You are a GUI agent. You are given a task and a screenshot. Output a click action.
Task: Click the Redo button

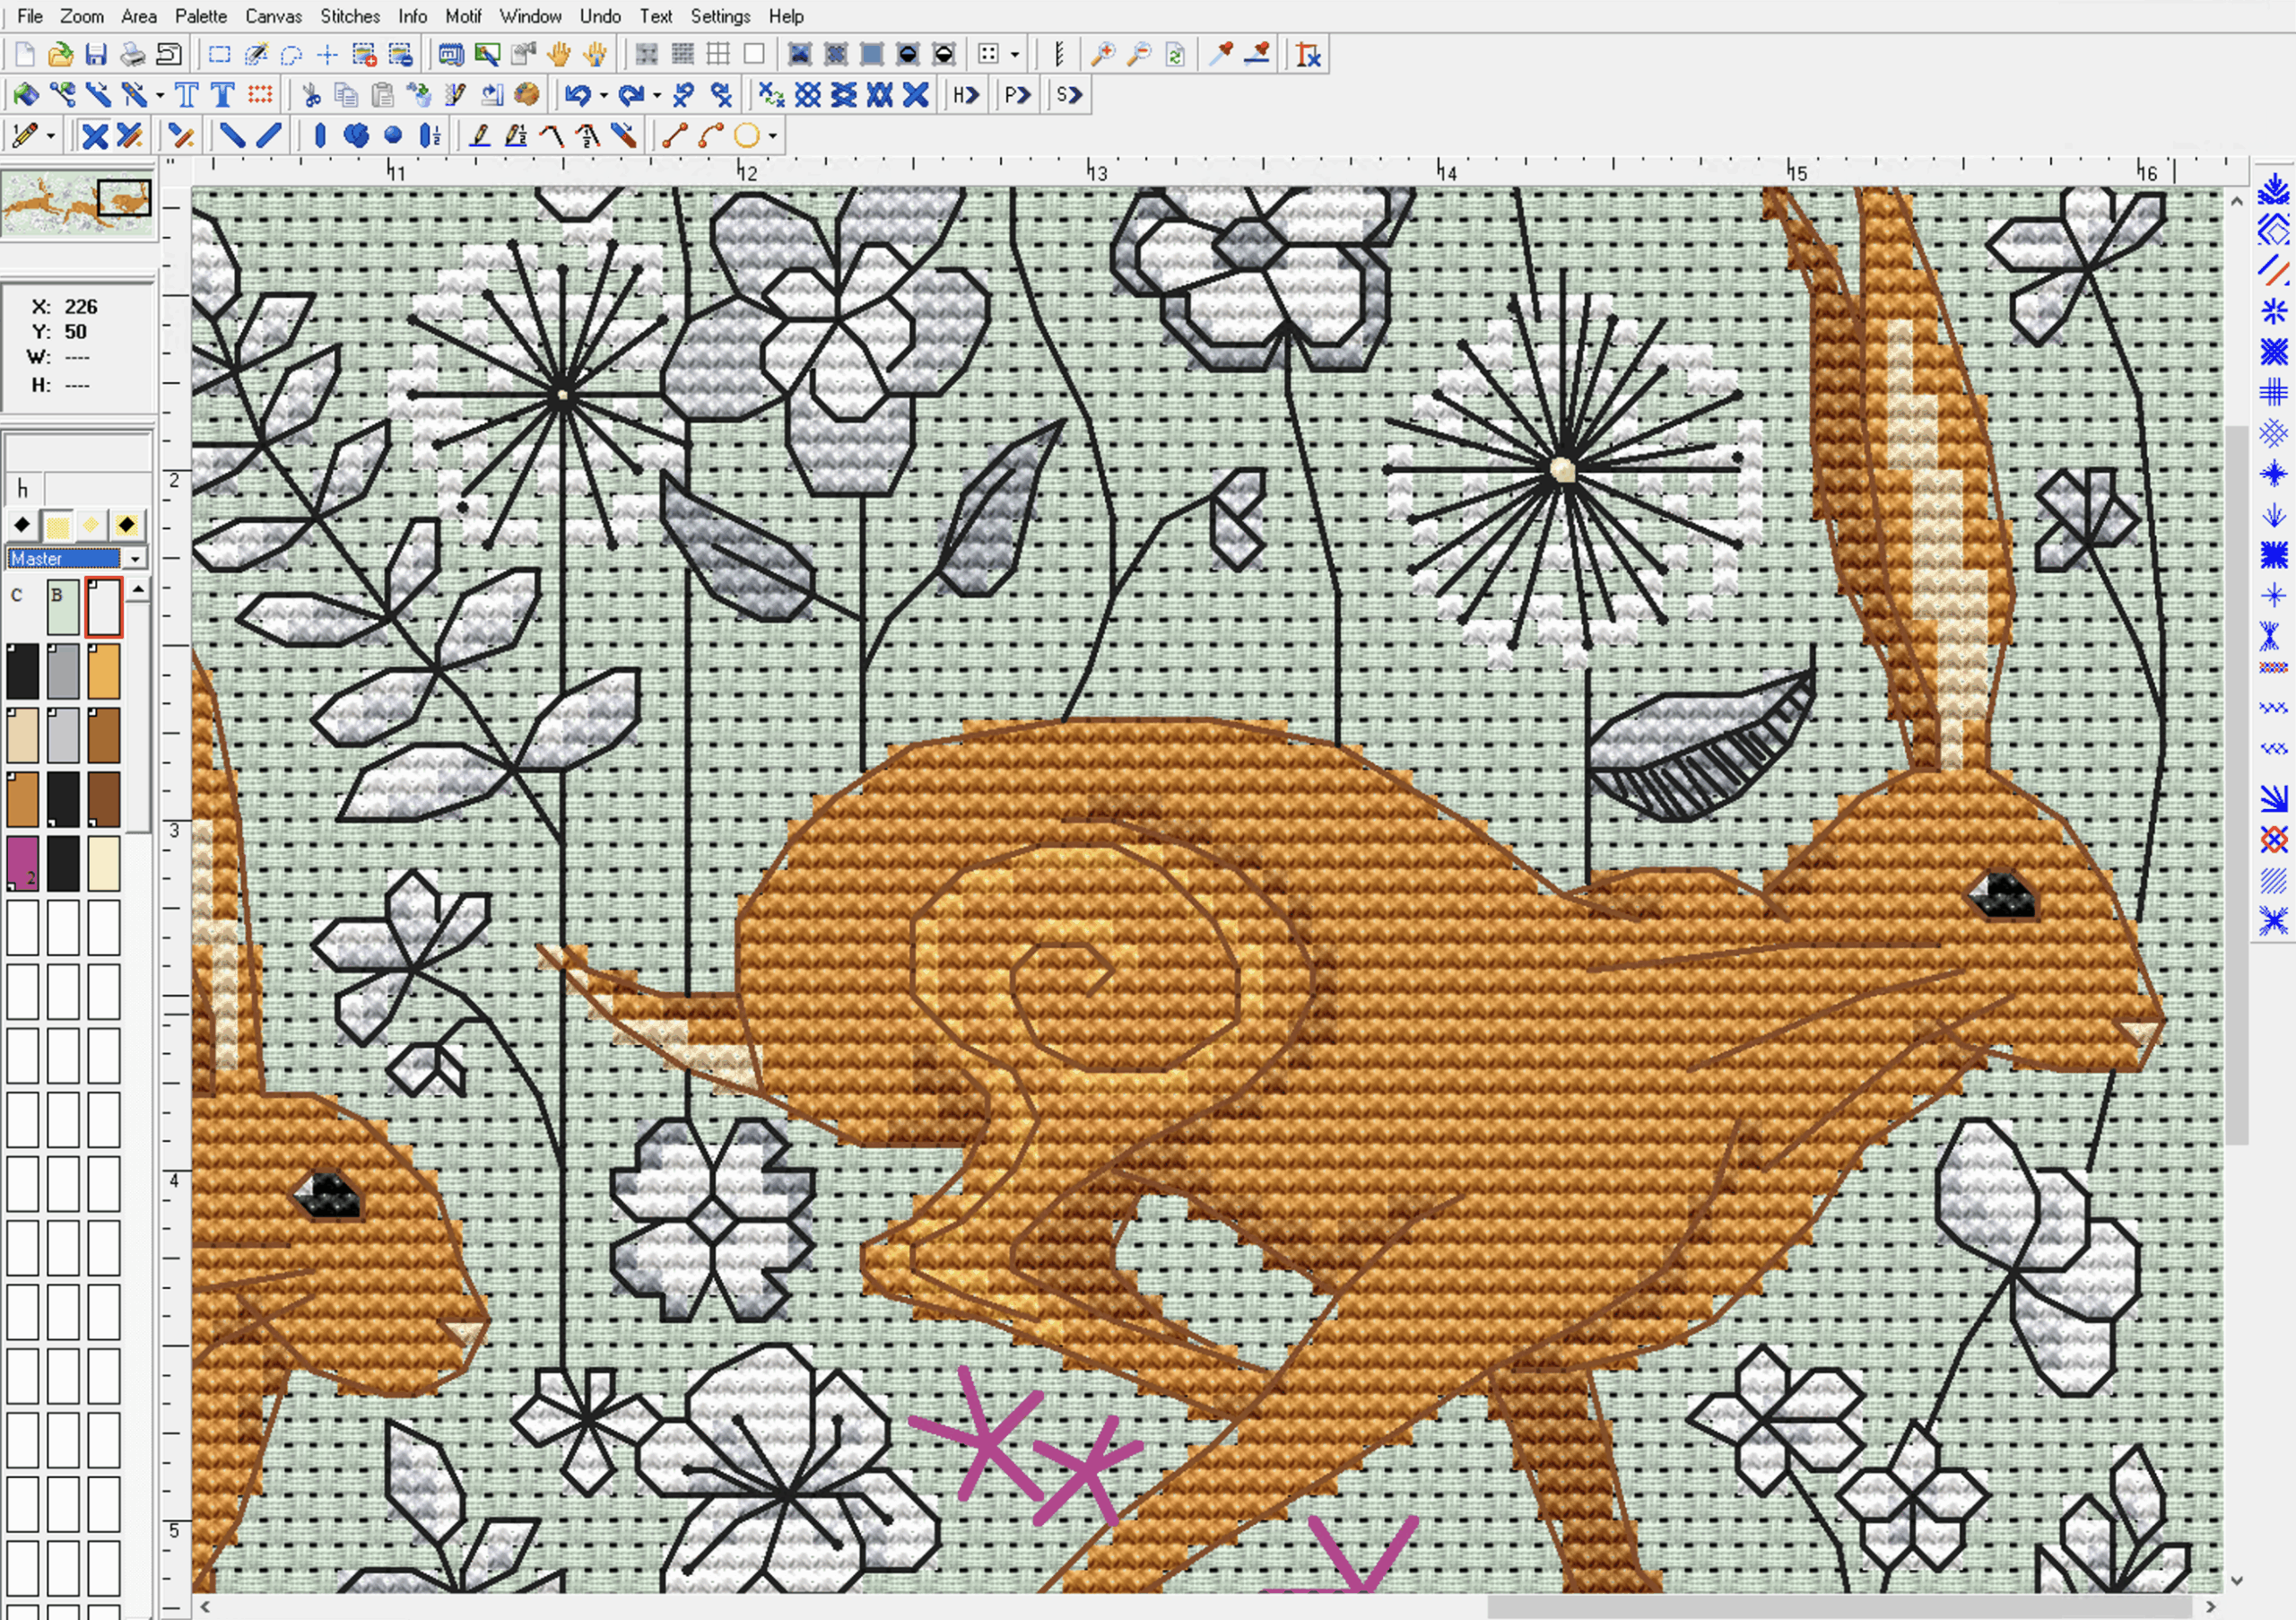point(633,95)
